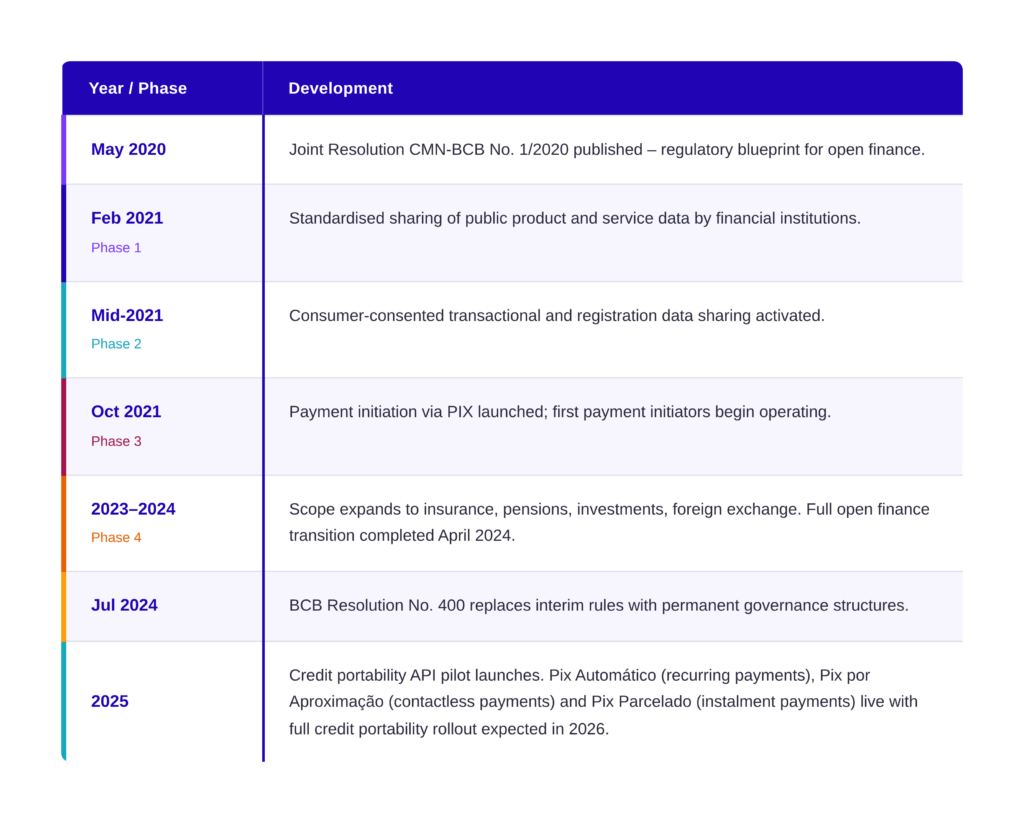Click the "Year / Phase" column header
Screen dimensions: 1024x823
[138, 88]
